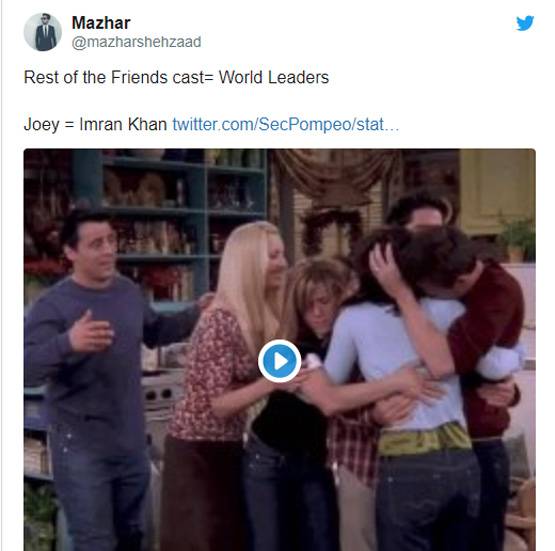Click the green patterned waistband in video
The height and width of the screenshot is (551, 555).
(424, 441)
